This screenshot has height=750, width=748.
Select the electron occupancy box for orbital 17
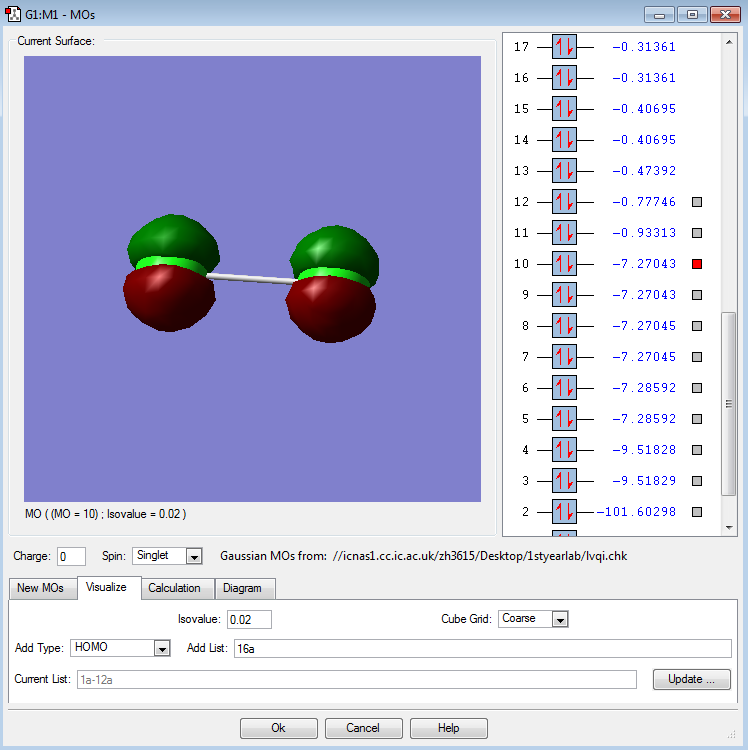564,47
